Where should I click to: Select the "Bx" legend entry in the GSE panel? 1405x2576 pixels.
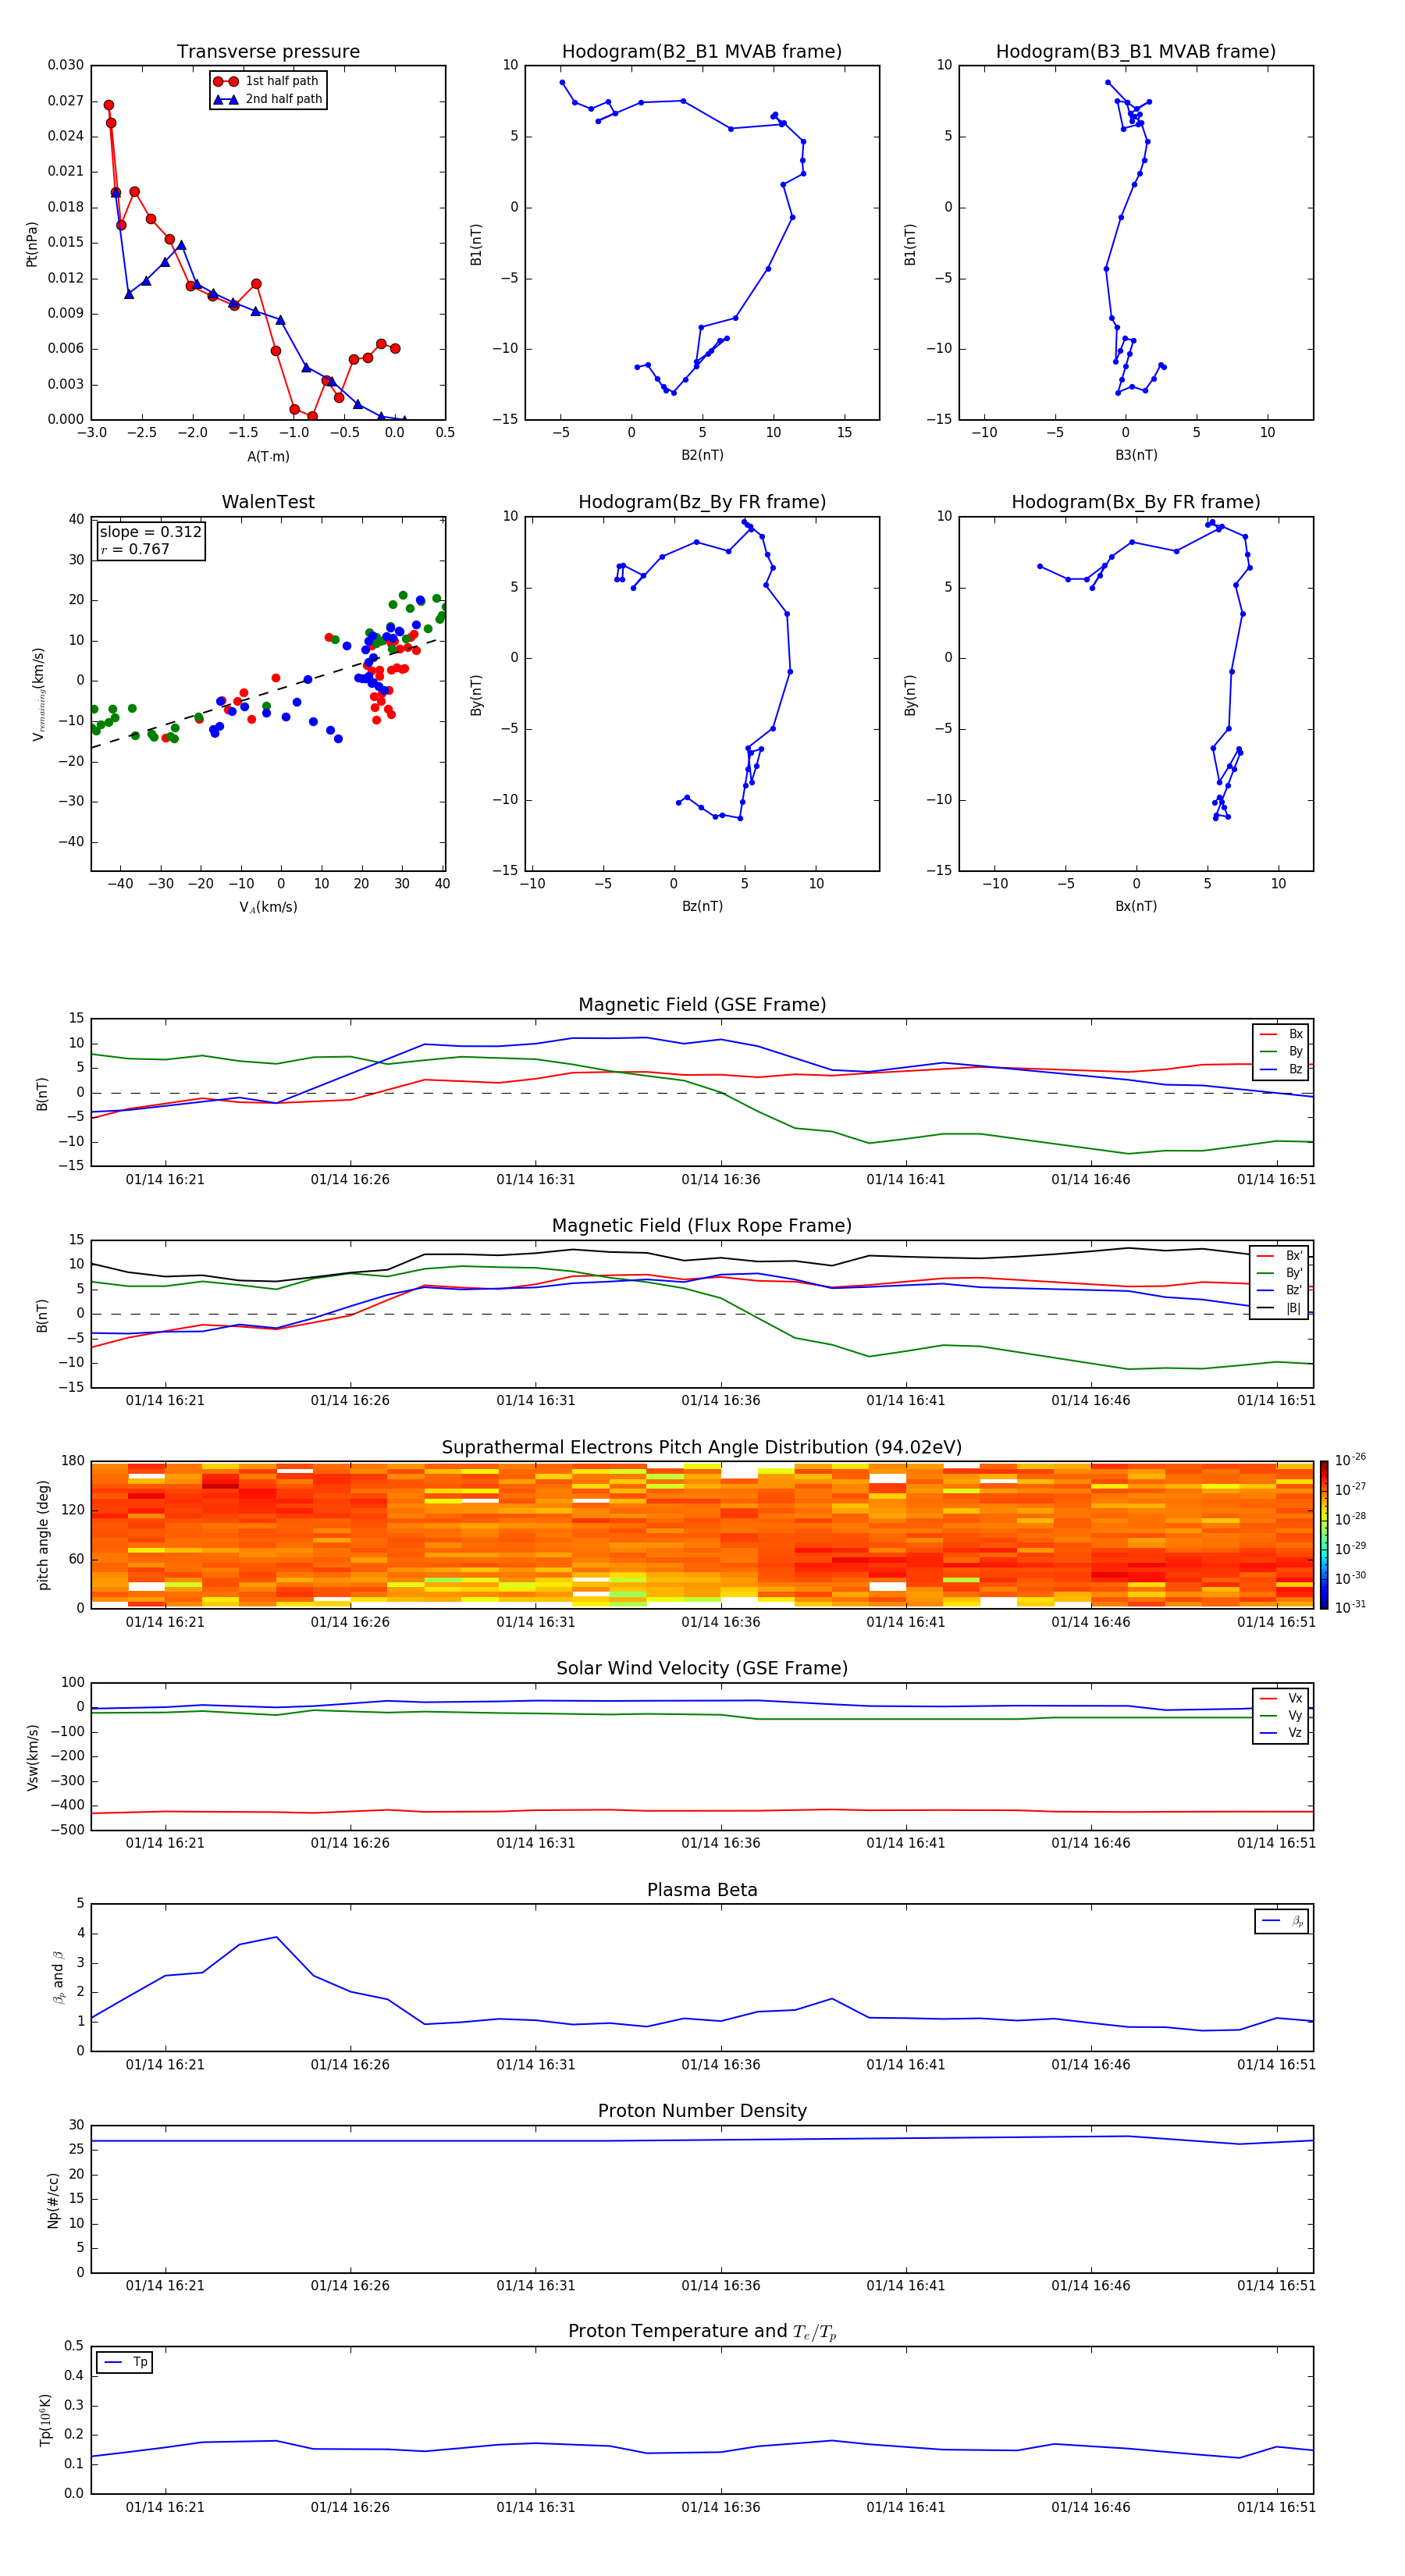pyautogui.click(x=1281, y=1034)
